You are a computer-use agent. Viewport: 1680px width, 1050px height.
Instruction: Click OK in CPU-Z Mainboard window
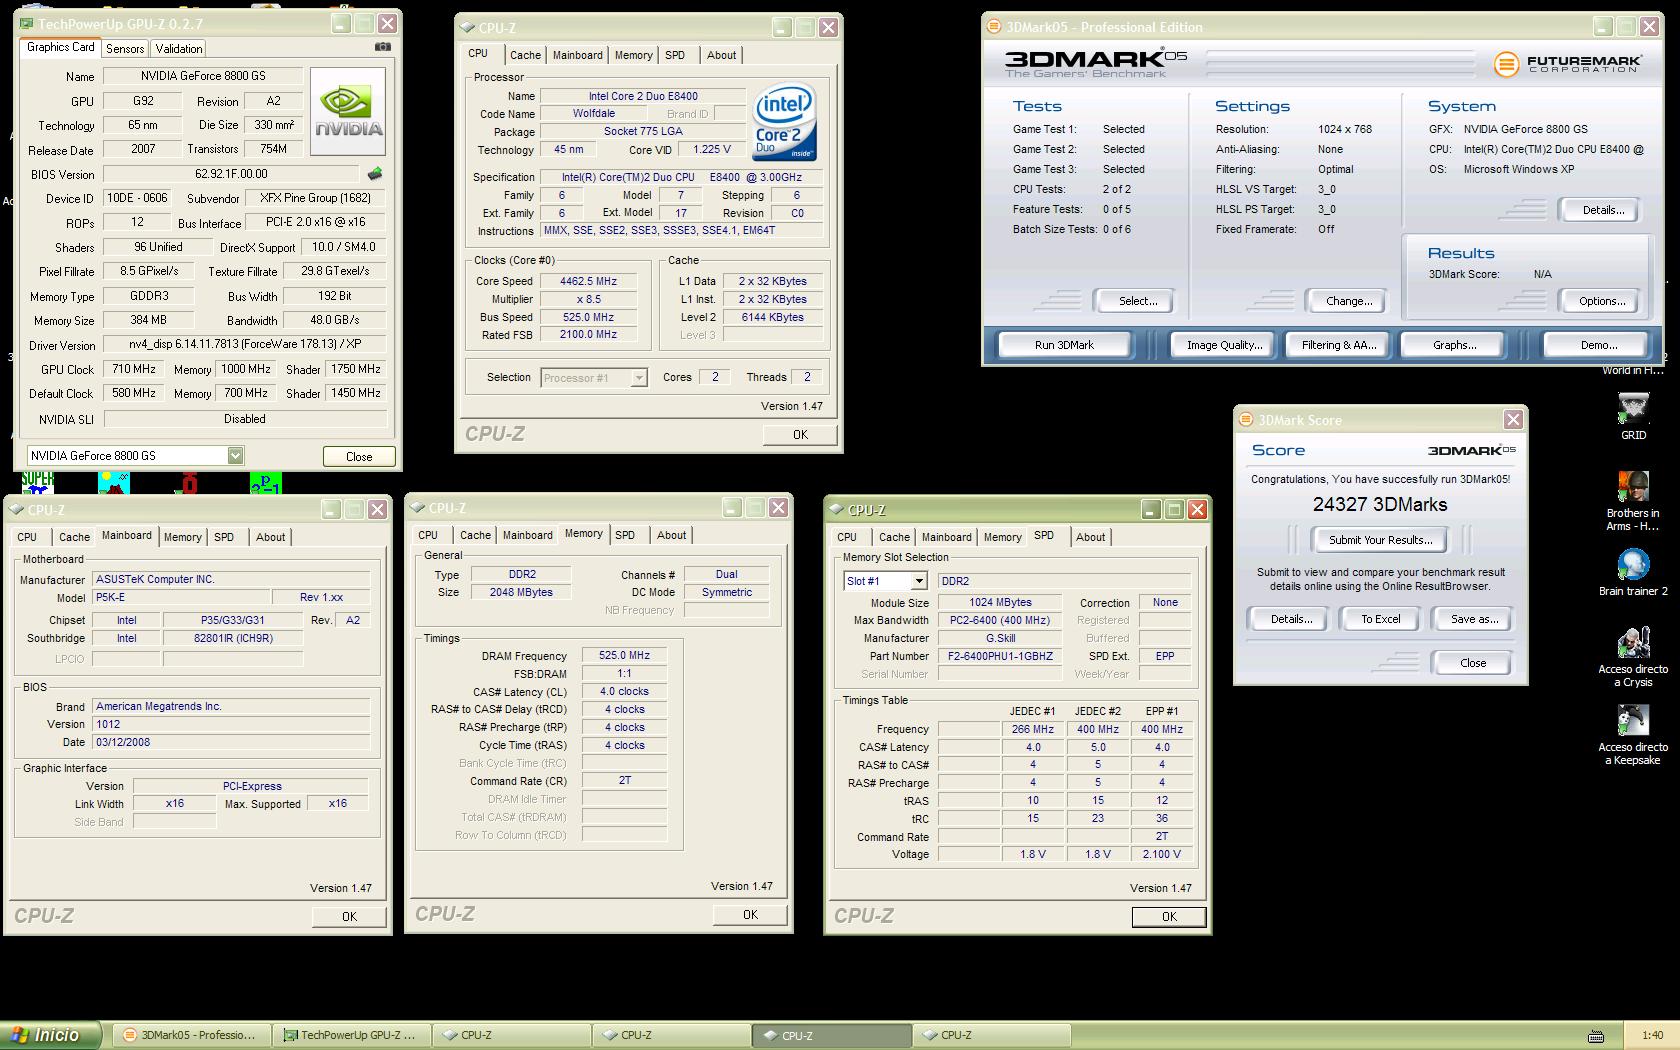349,917
